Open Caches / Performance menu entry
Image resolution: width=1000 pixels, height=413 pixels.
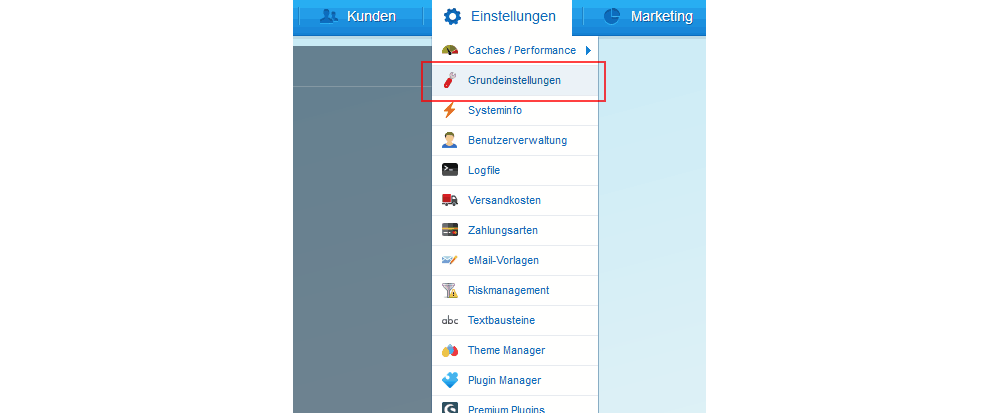point(515,50)
